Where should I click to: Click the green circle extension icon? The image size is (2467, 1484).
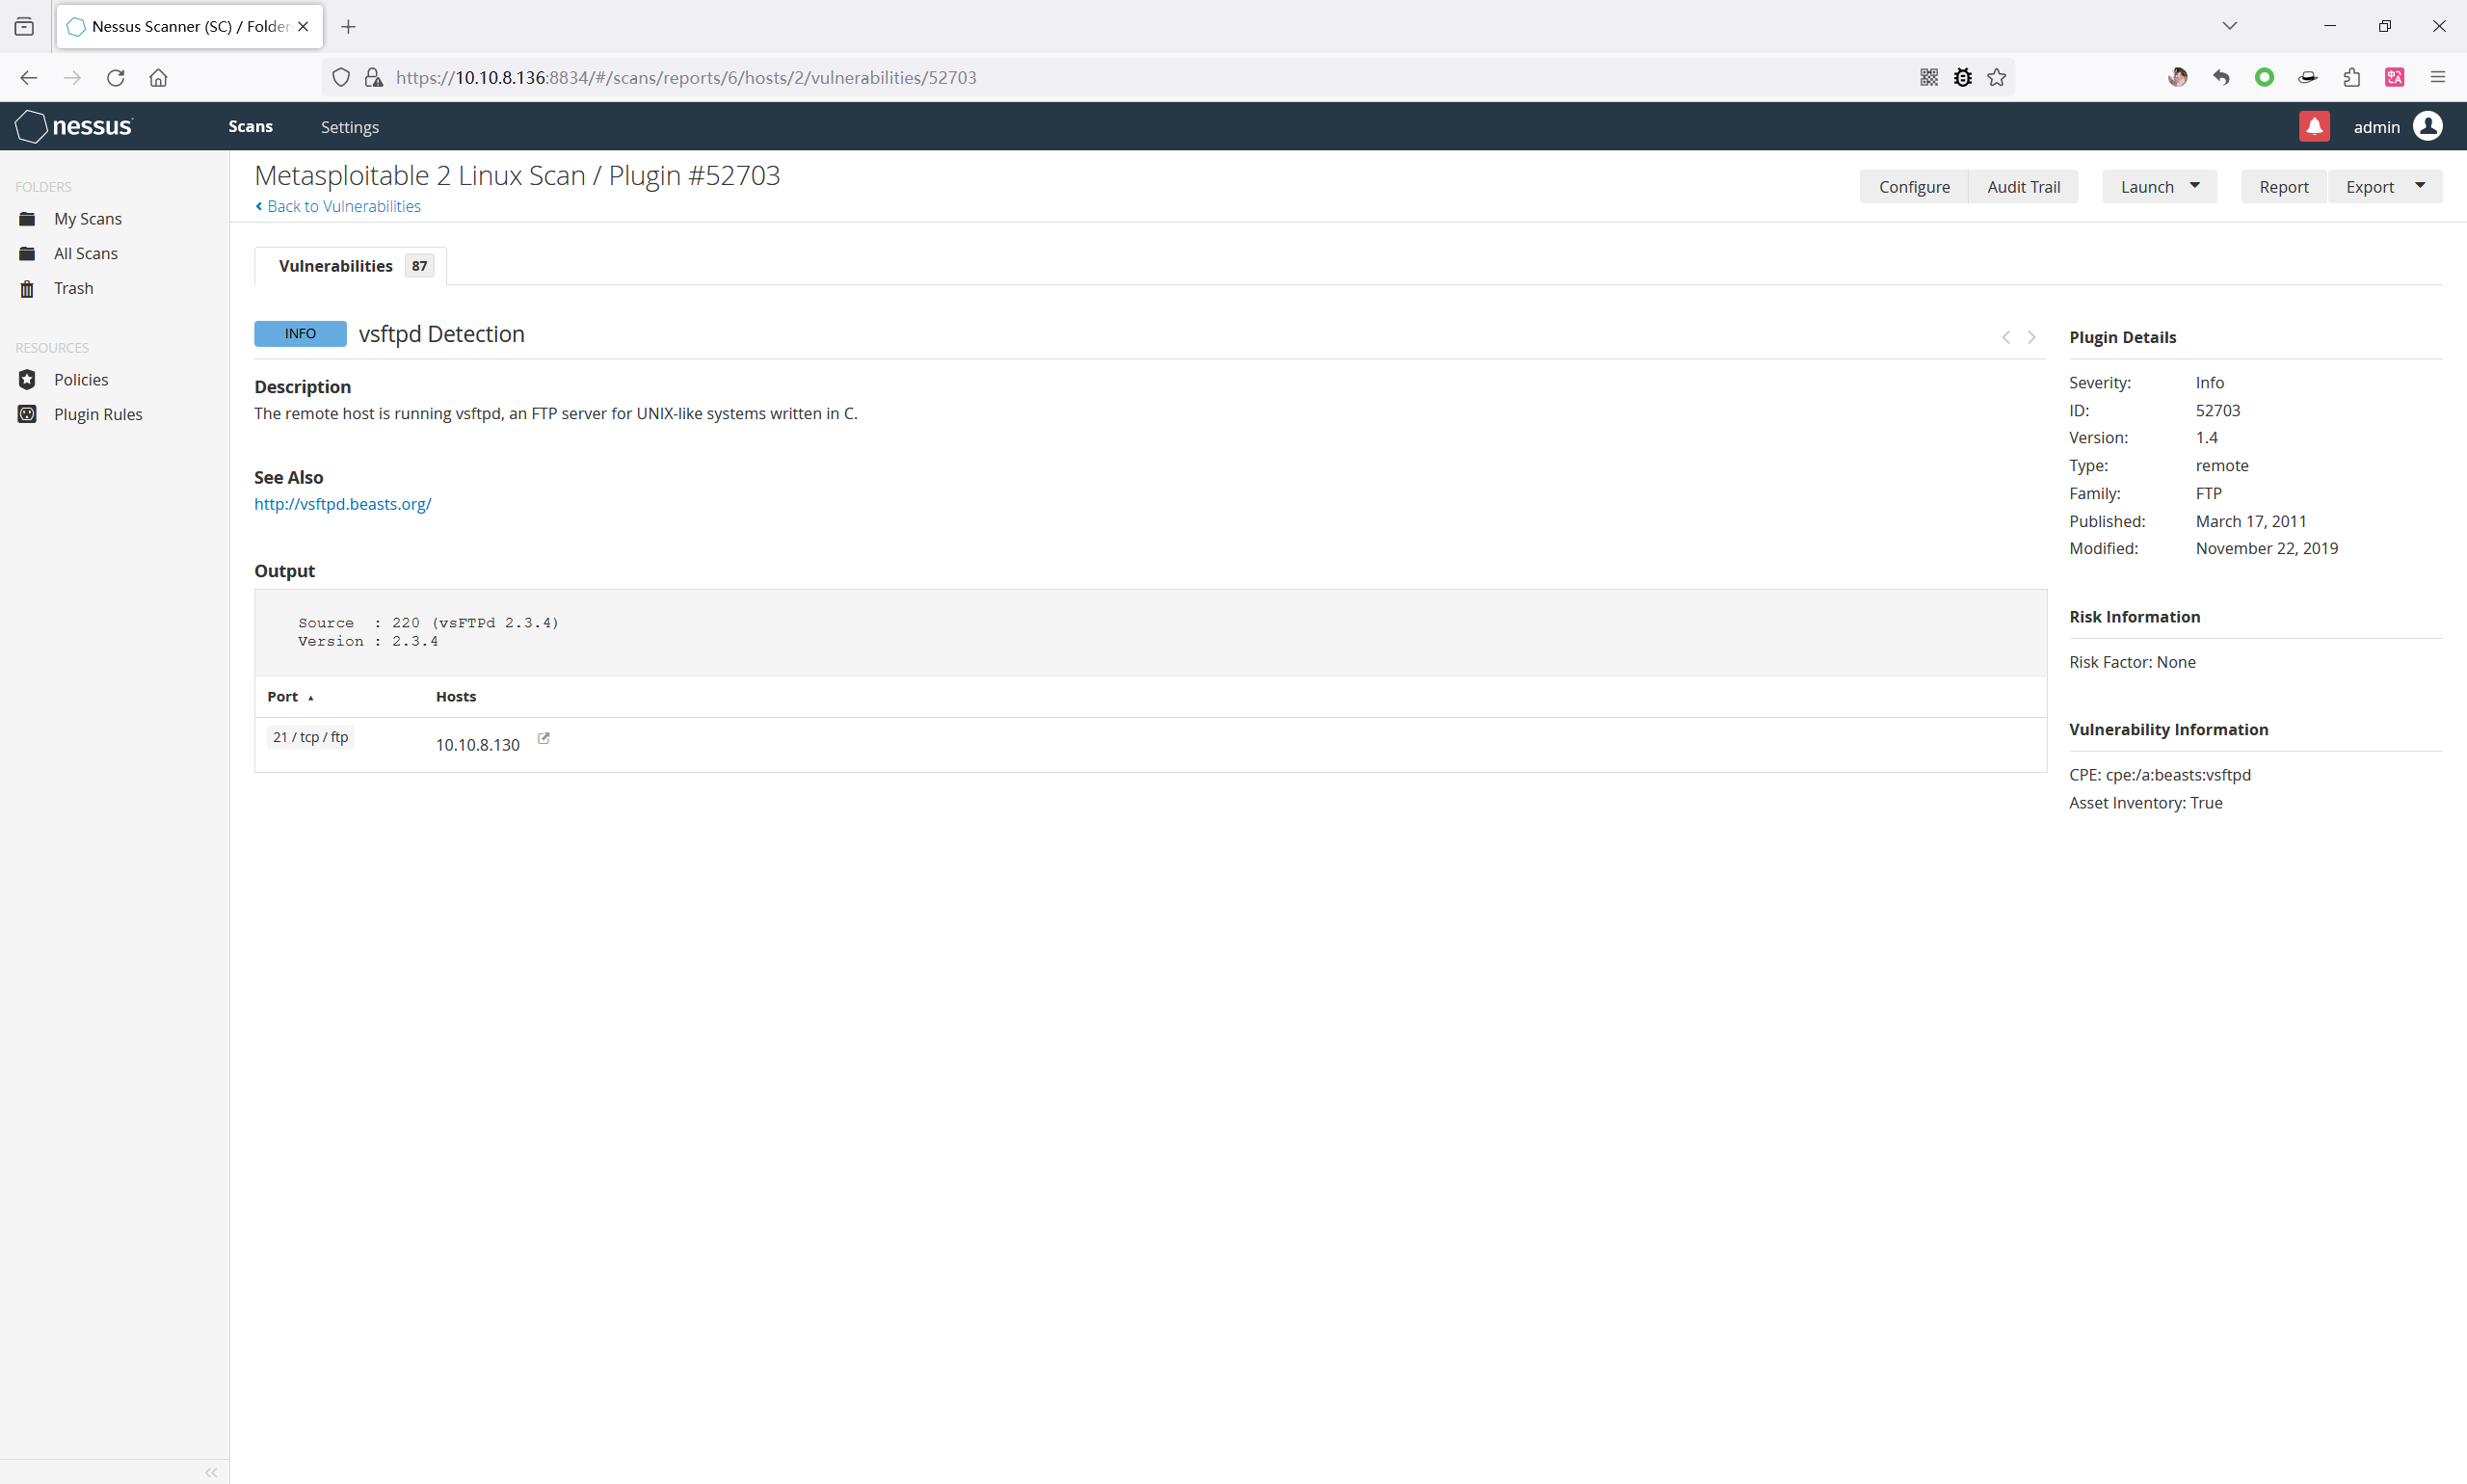pyautogui.click(x=2264, y=77)
